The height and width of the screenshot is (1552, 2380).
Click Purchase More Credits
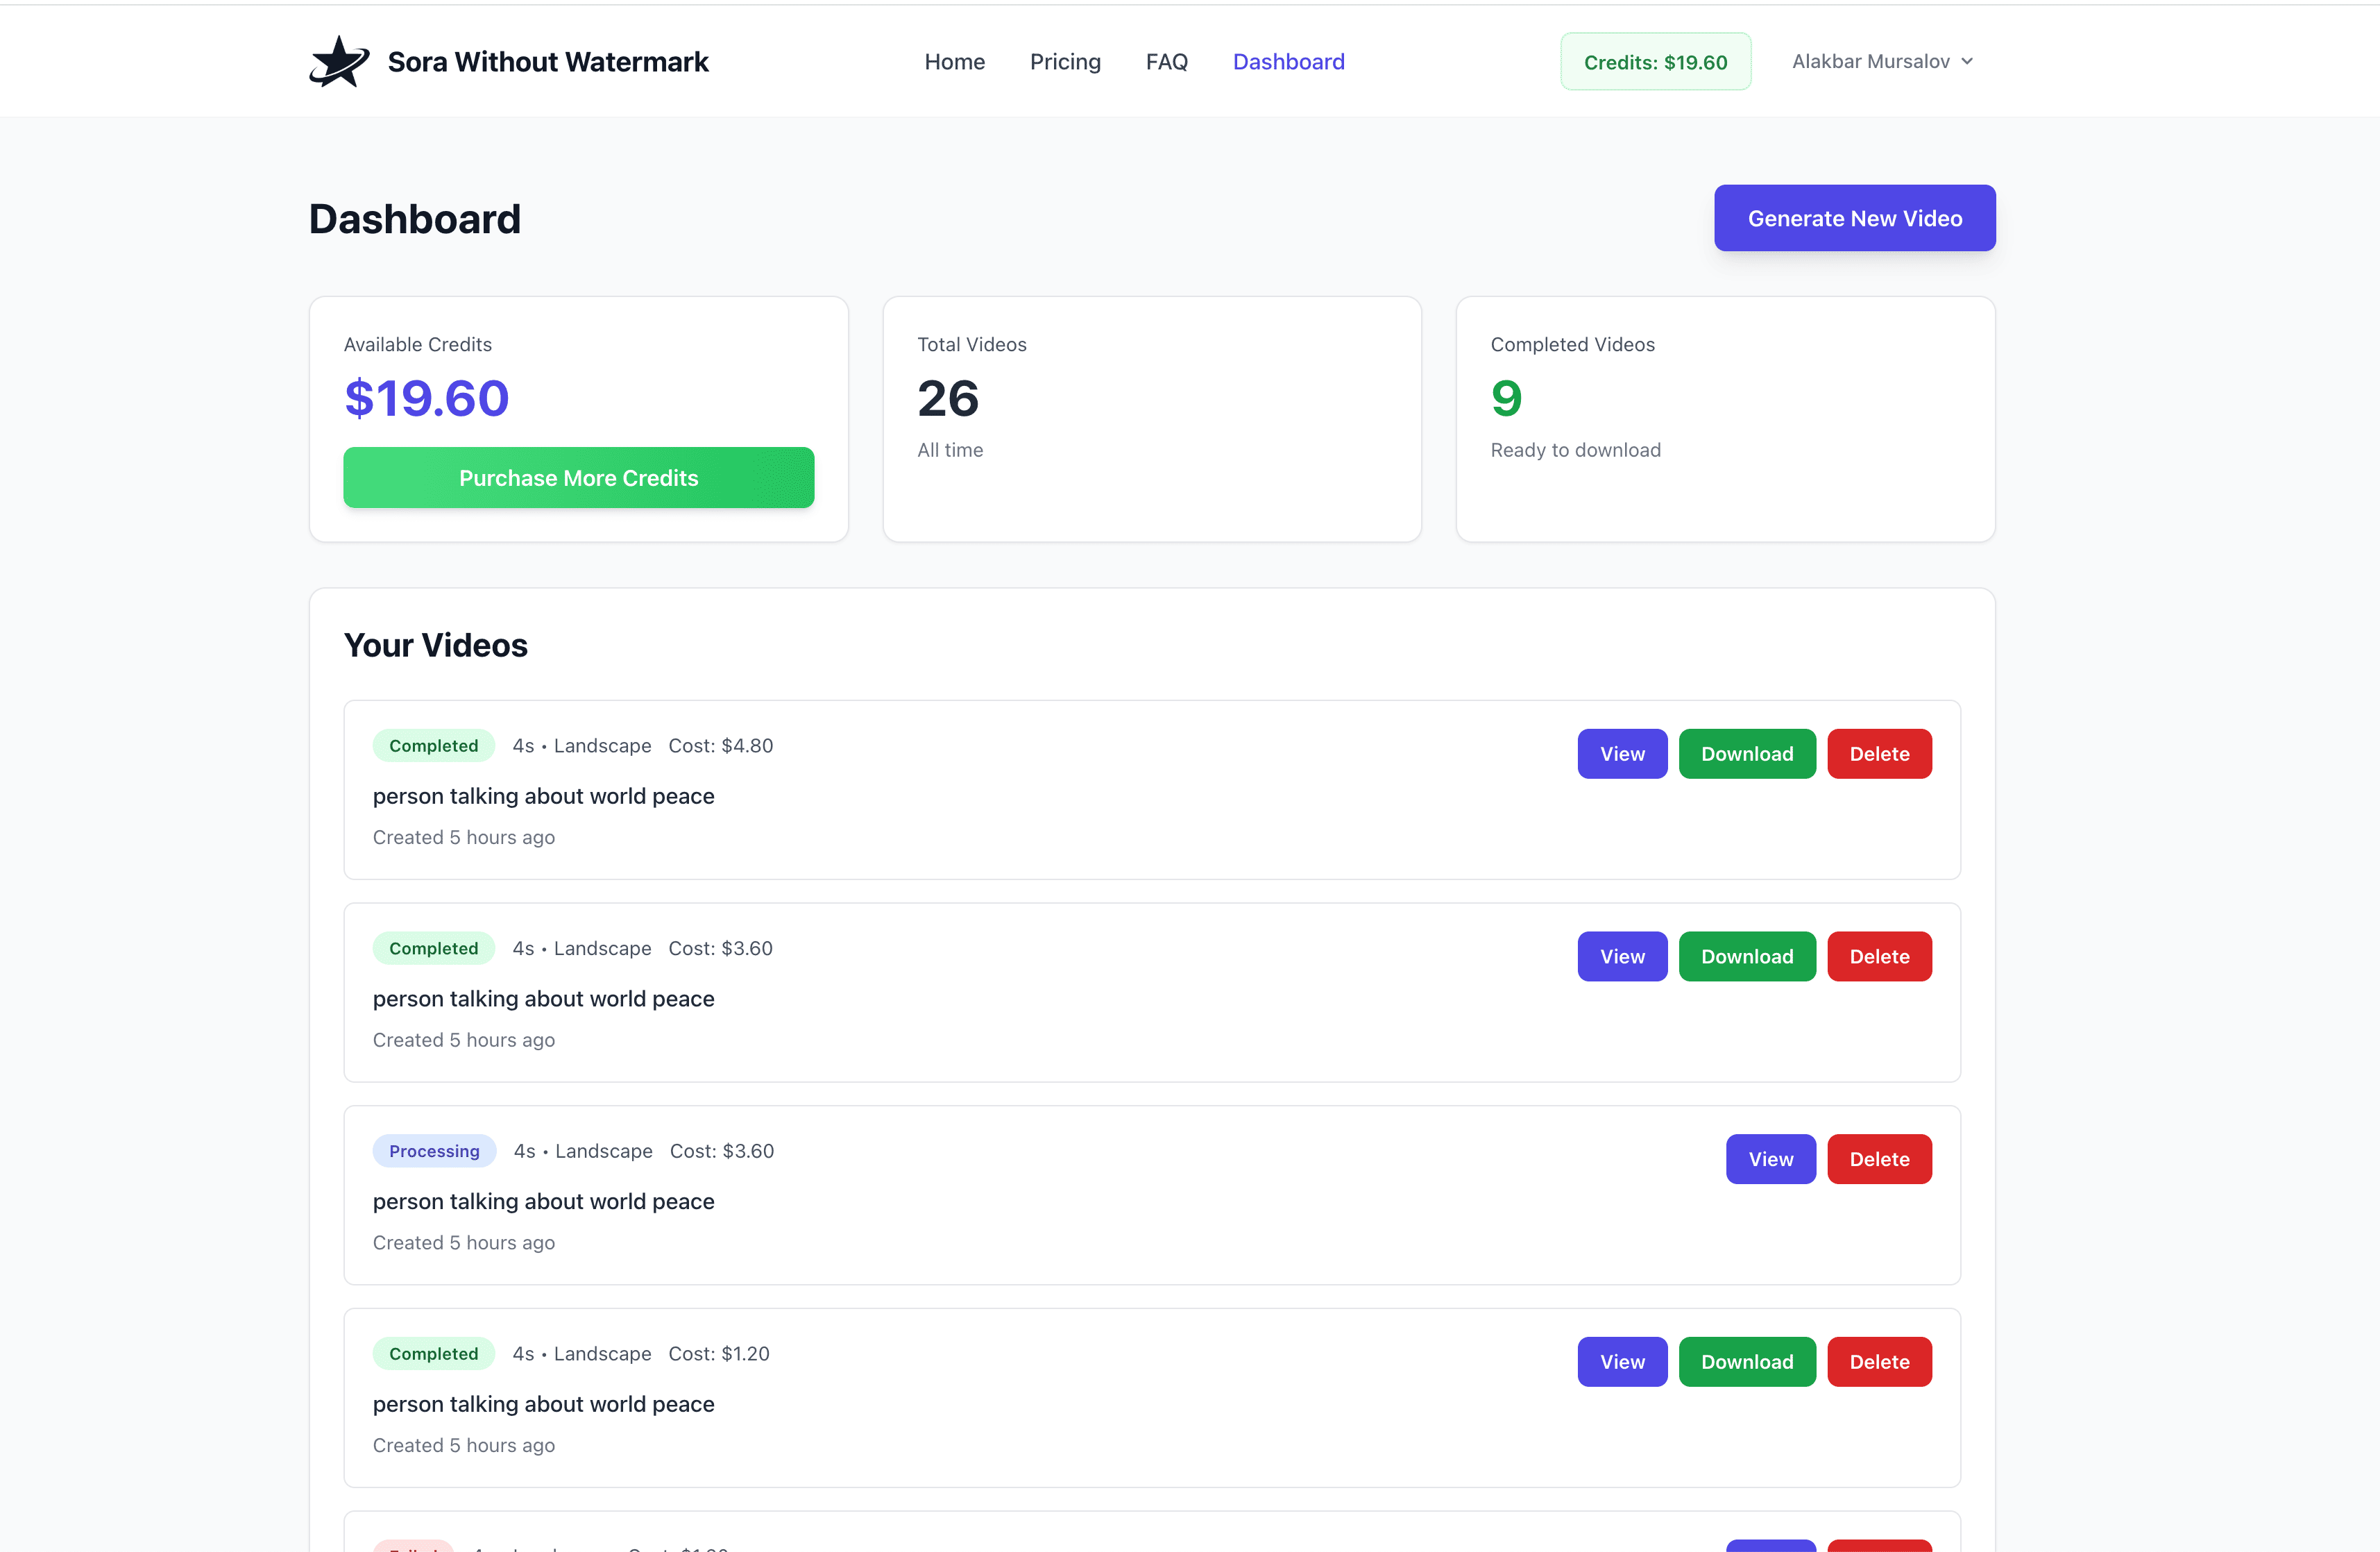coord(578,478)
